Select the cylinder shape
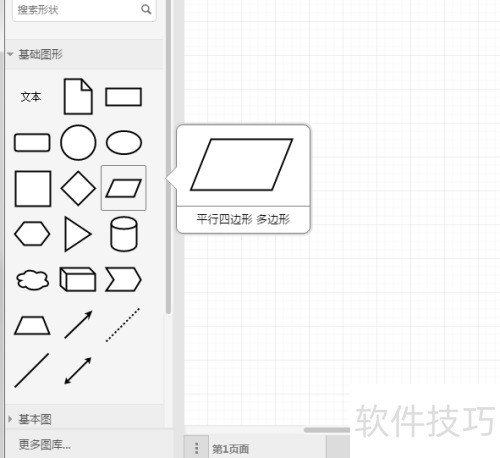 124,234
